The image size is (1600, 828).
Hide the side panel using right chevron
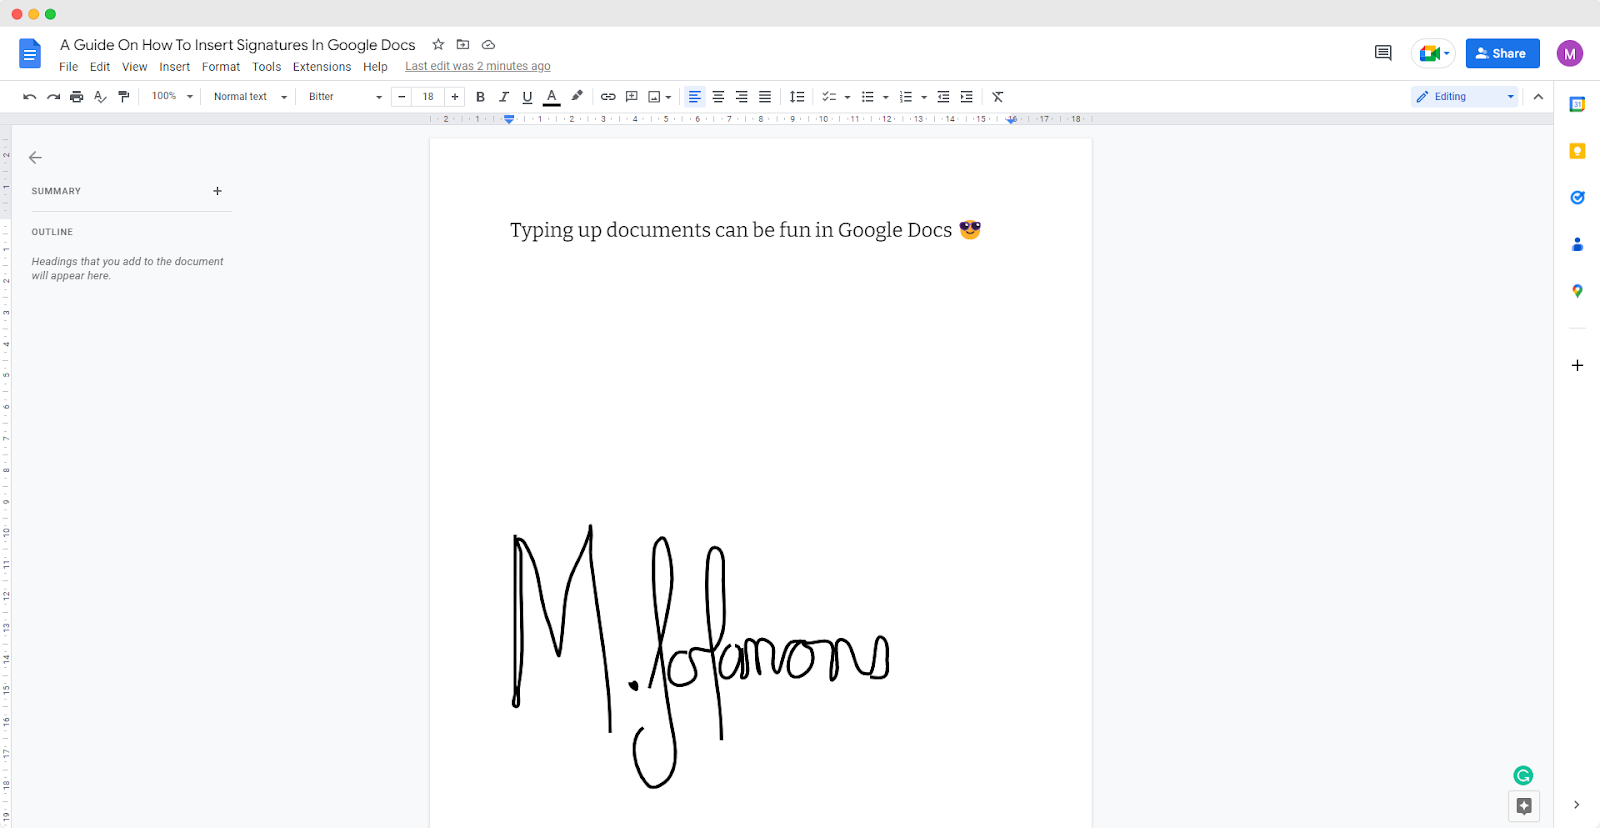pyautogui.click(x=1576, y=805)
